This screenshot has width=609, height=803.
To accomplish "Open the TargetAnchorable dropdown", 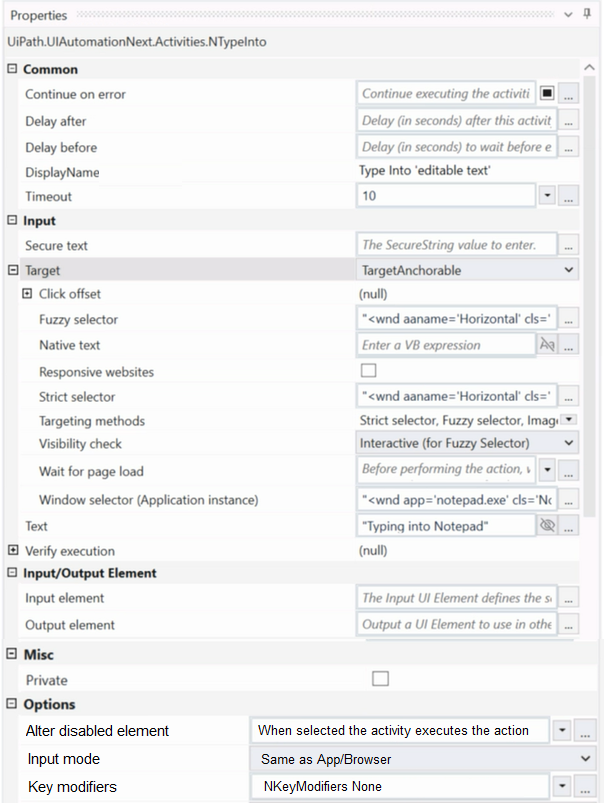I will (467, 270).
